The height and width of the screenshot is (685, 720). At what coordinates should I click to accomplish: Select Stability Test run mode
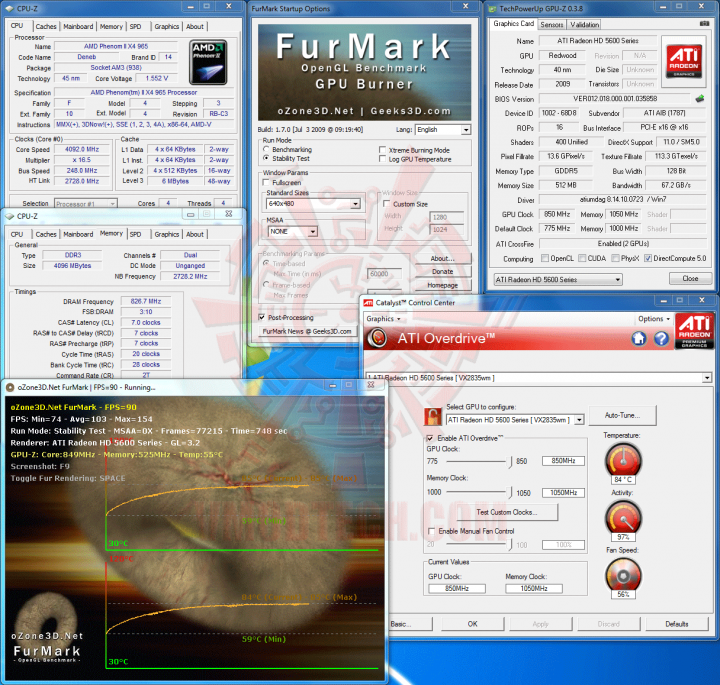click(266, 158)
